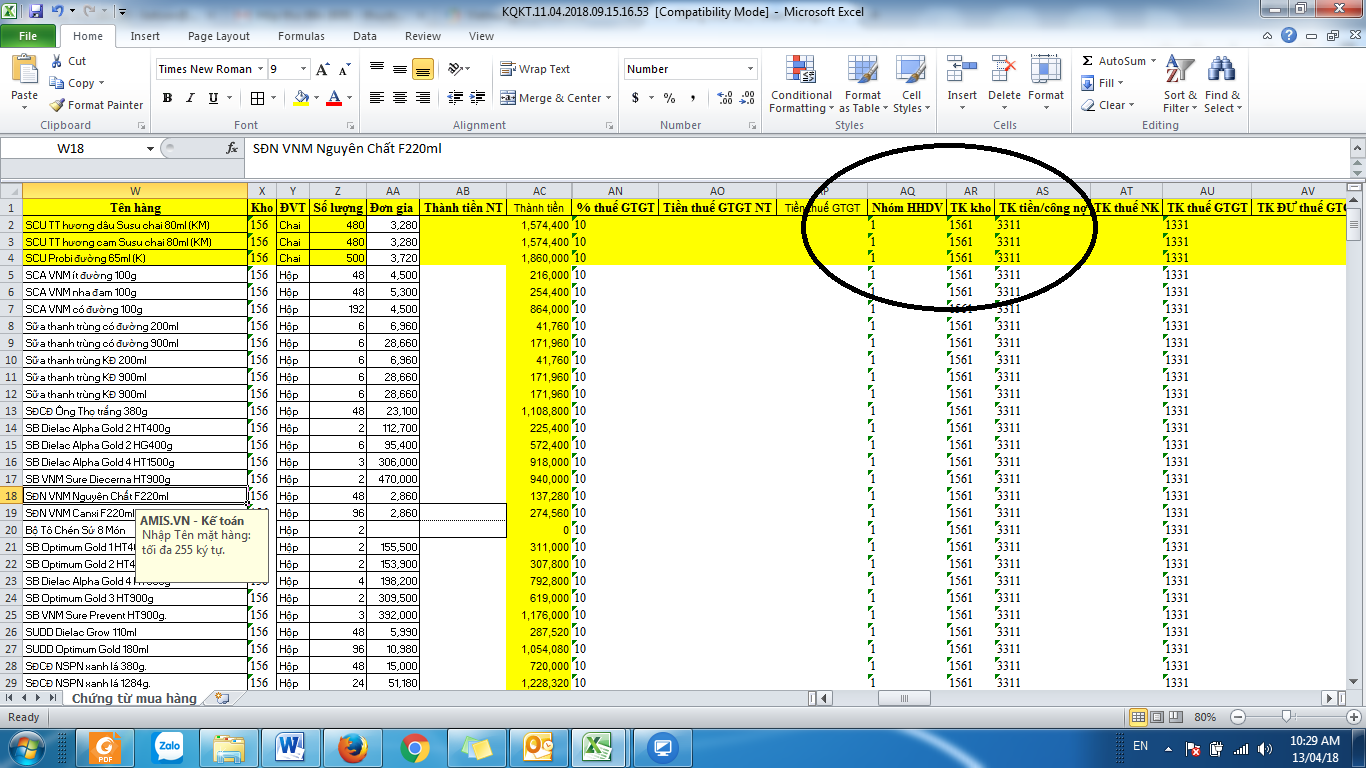Align text right in cell
Image resolution: width=1366 pixels, height=768 pixels.
click(422, 98)
